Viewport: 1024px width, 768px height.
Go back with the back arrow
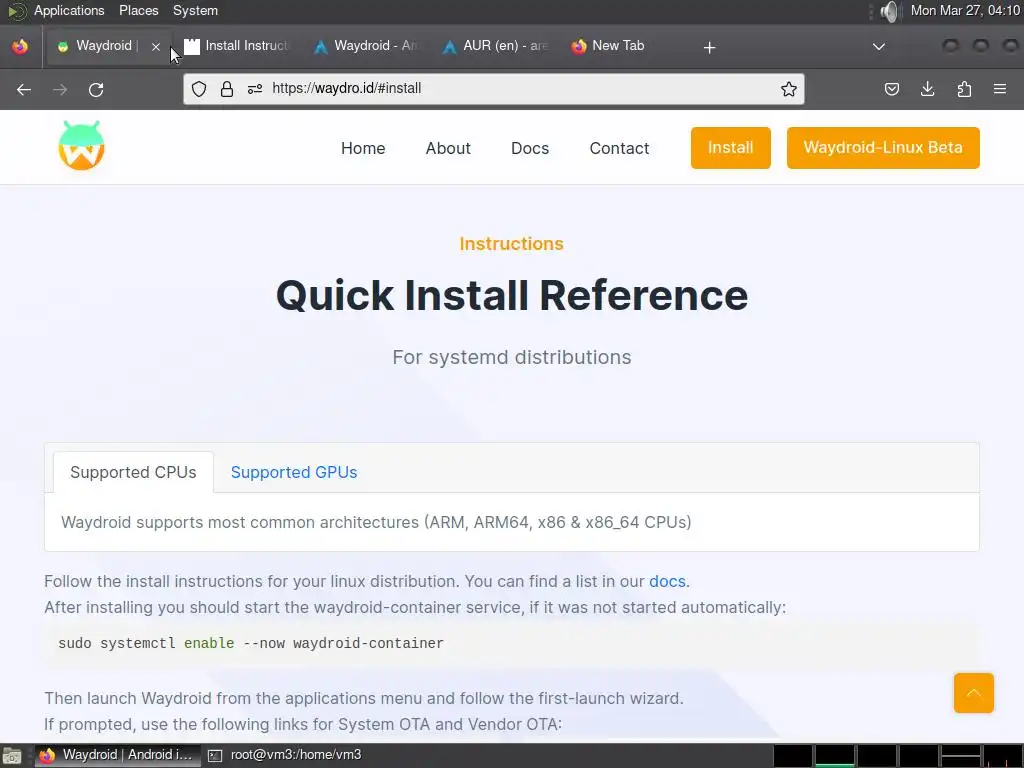[x=24, y=89]
